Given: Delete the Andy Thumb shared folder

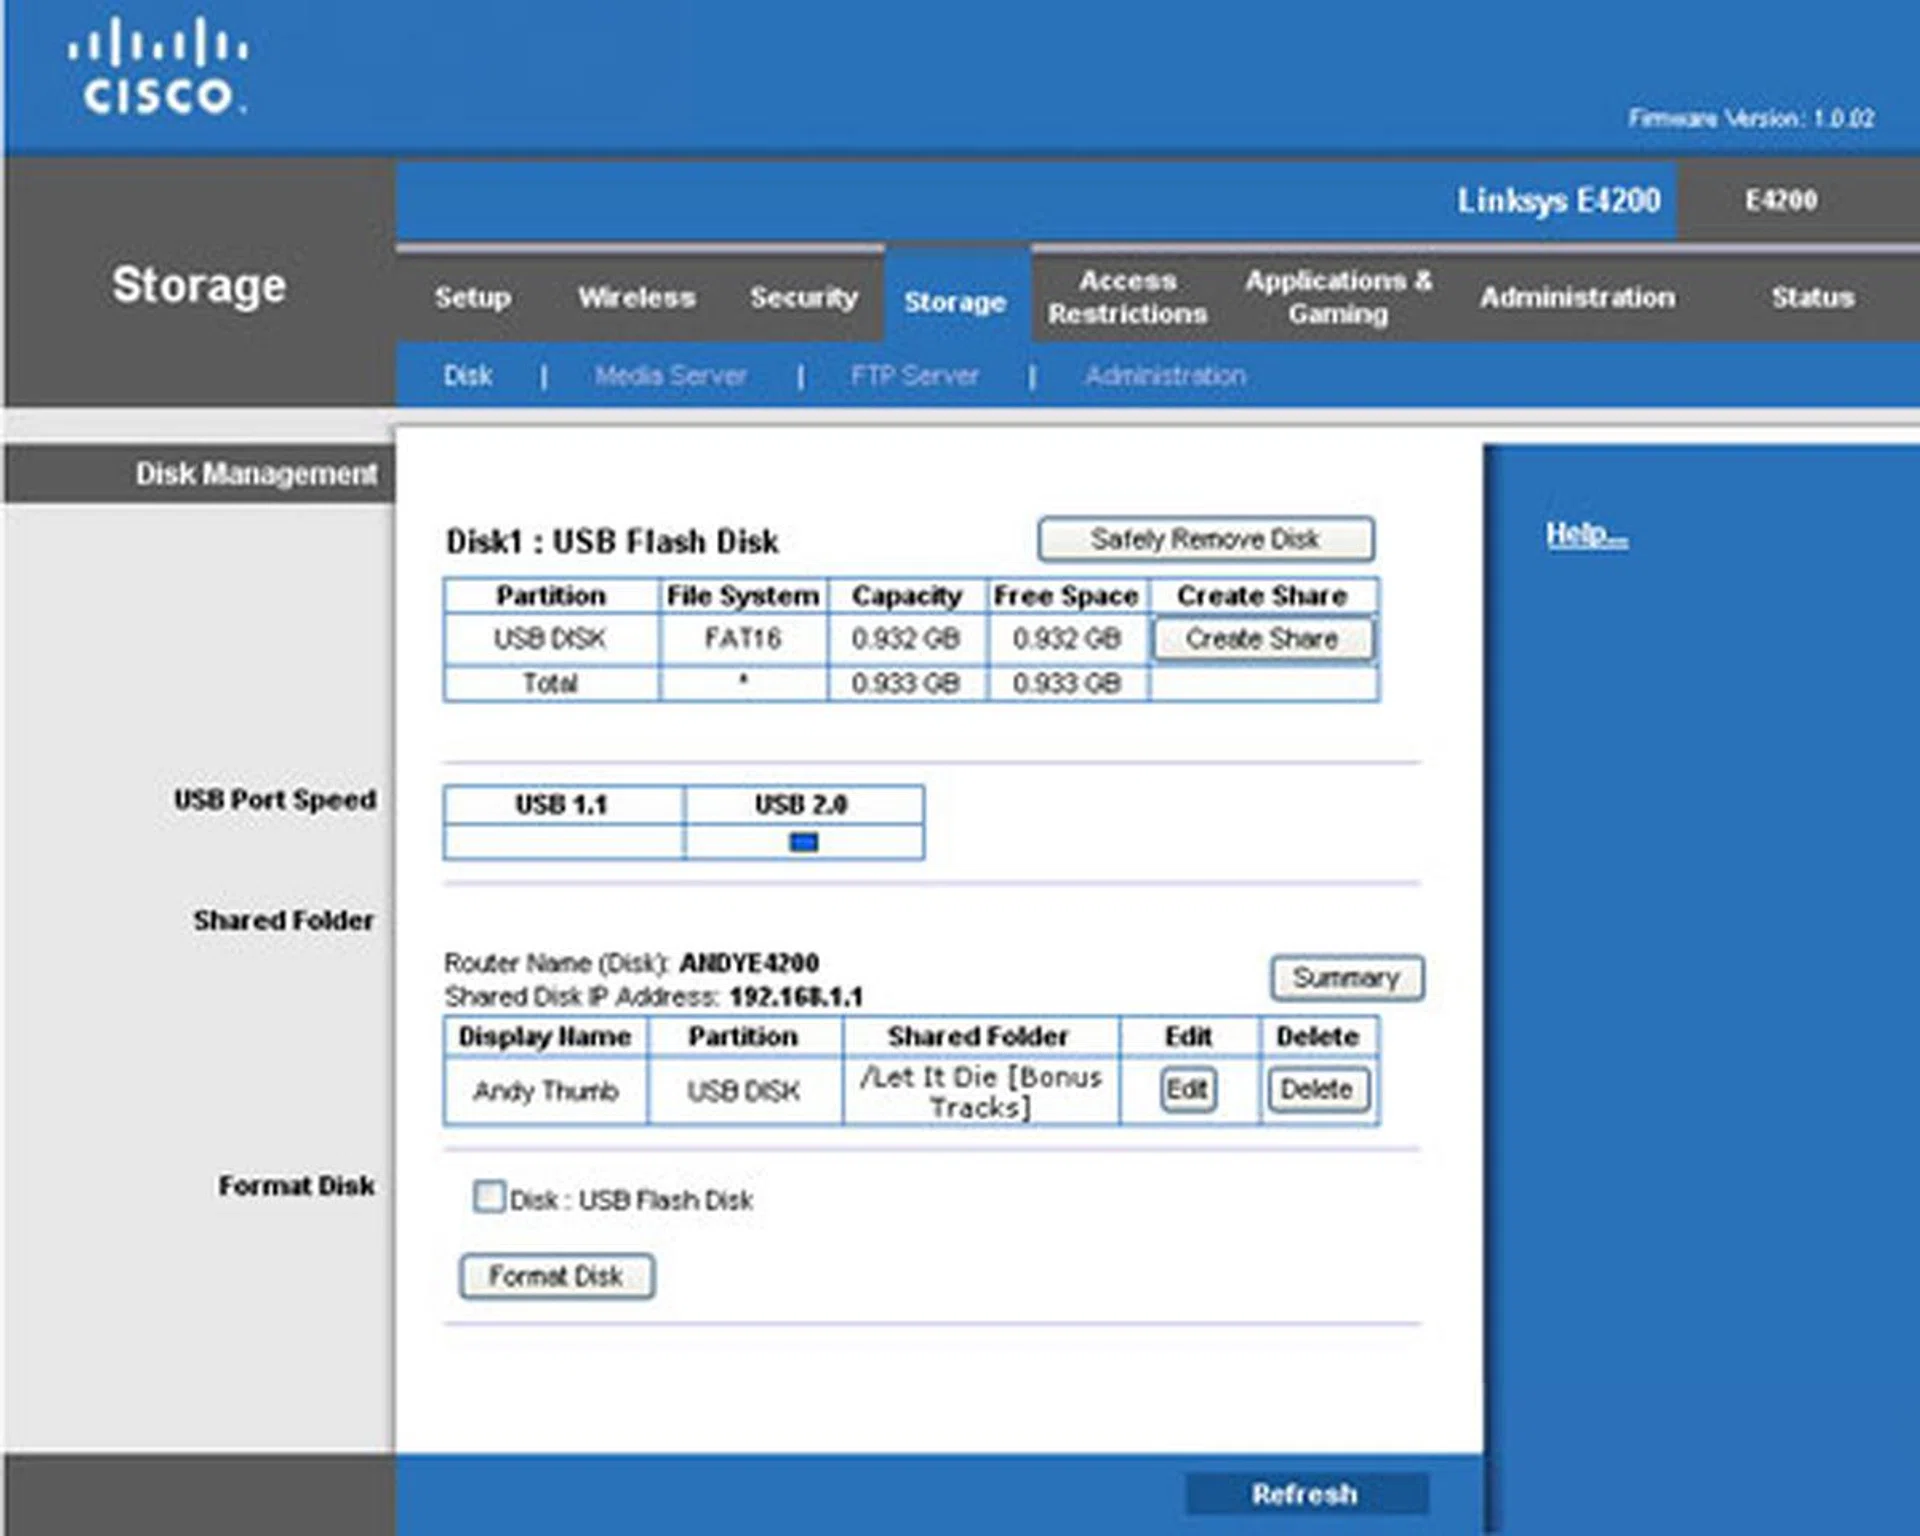Looking at the screenshot, I should click(x=1316, y=1089).
